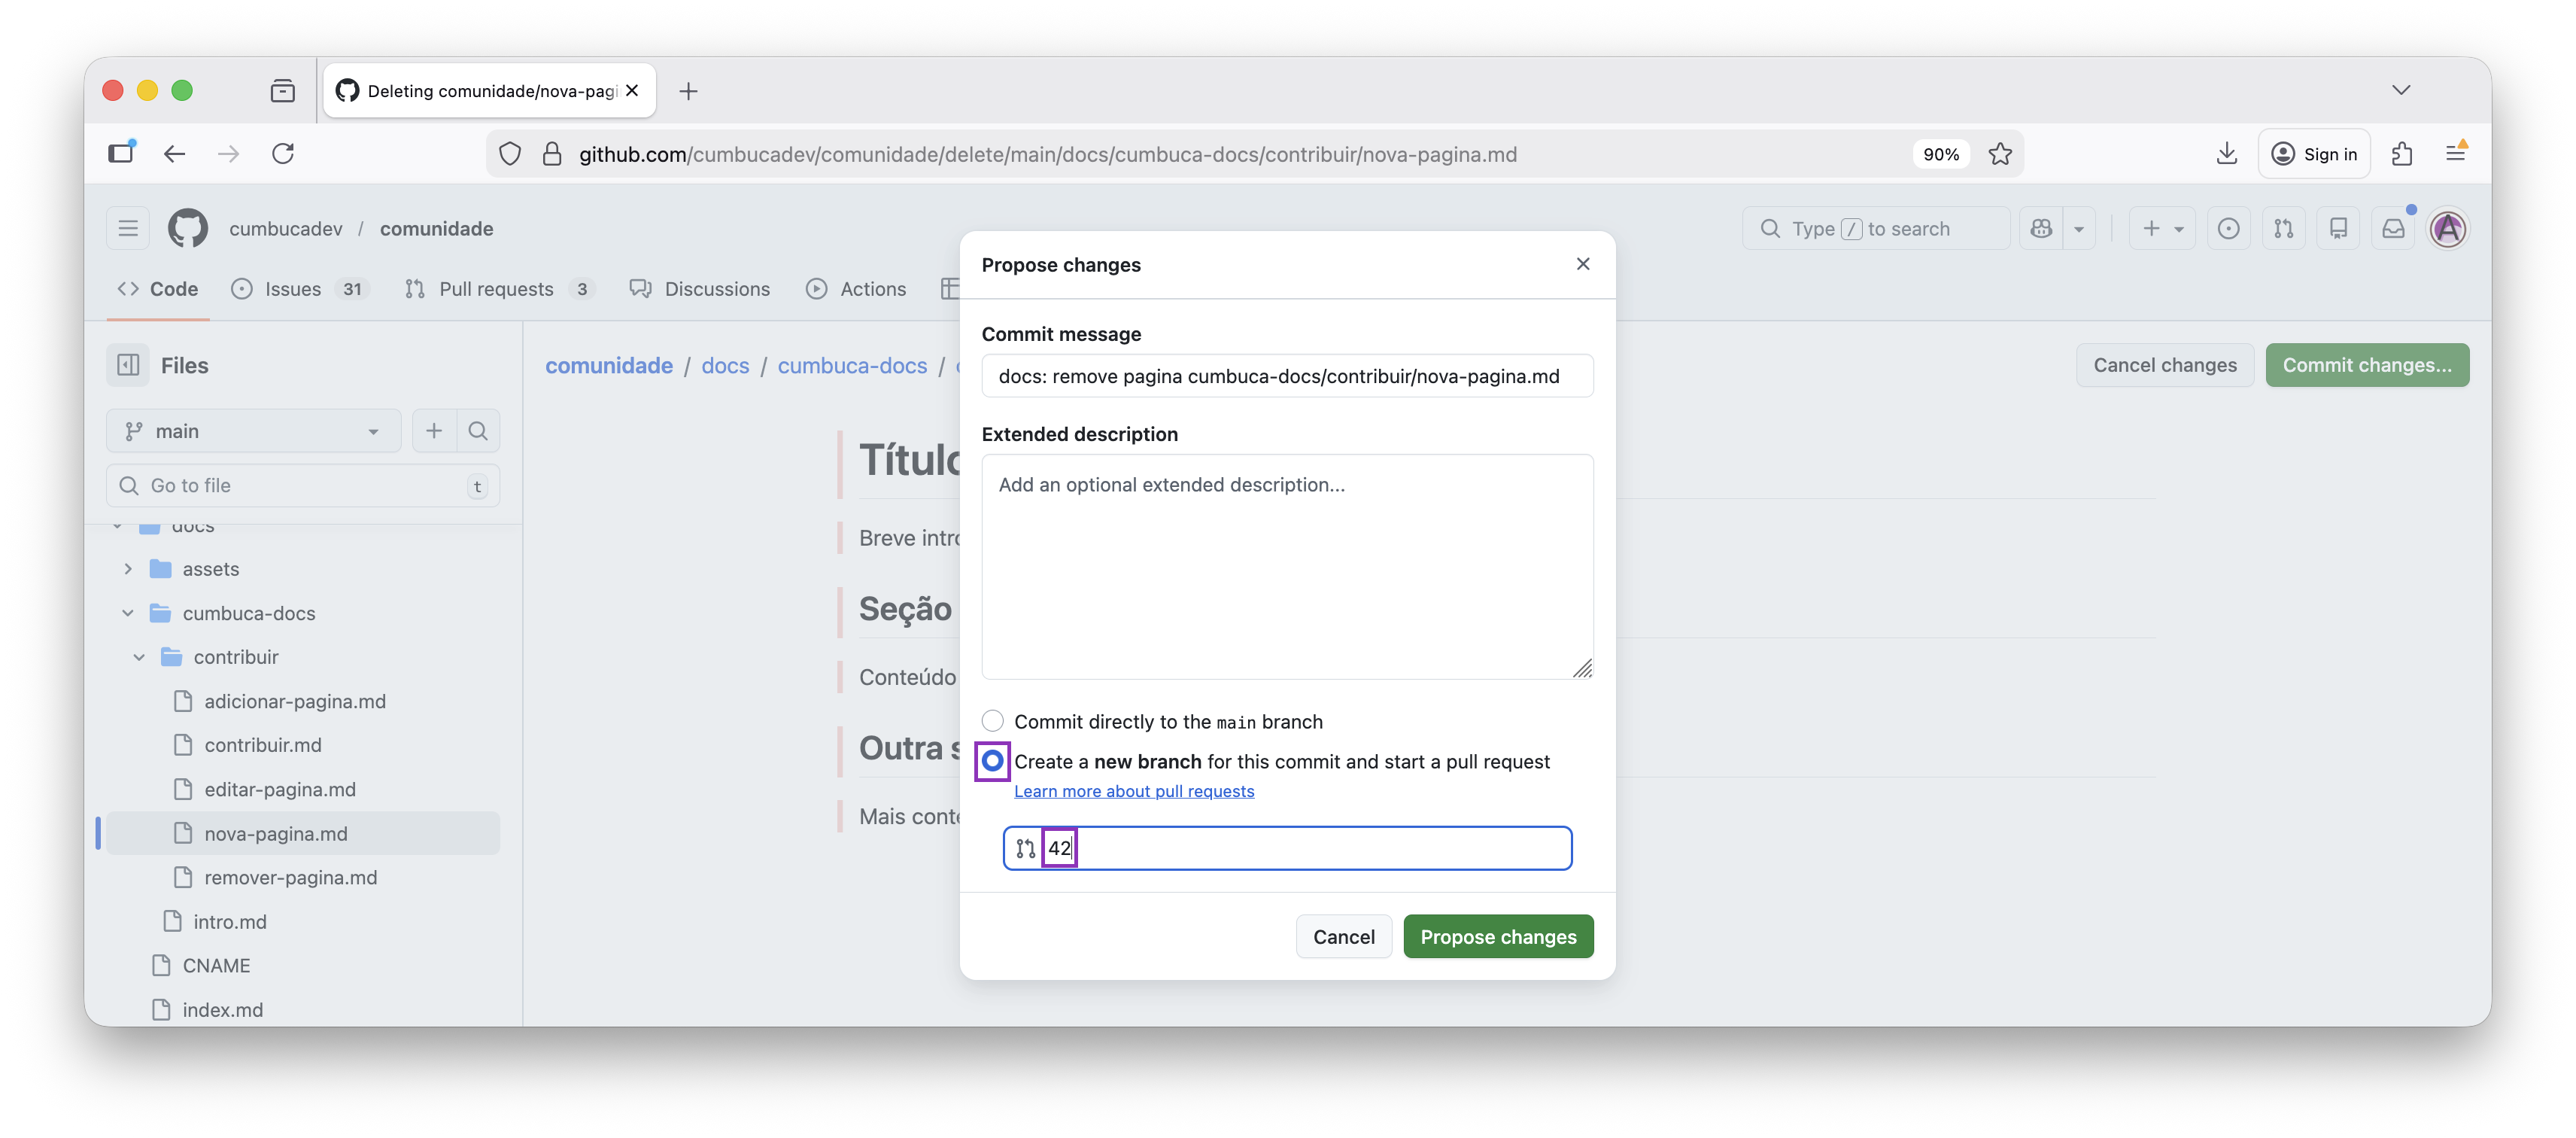Expand the assets folder
Viewport: 2576px width, 1138px height.
point(128,569)
